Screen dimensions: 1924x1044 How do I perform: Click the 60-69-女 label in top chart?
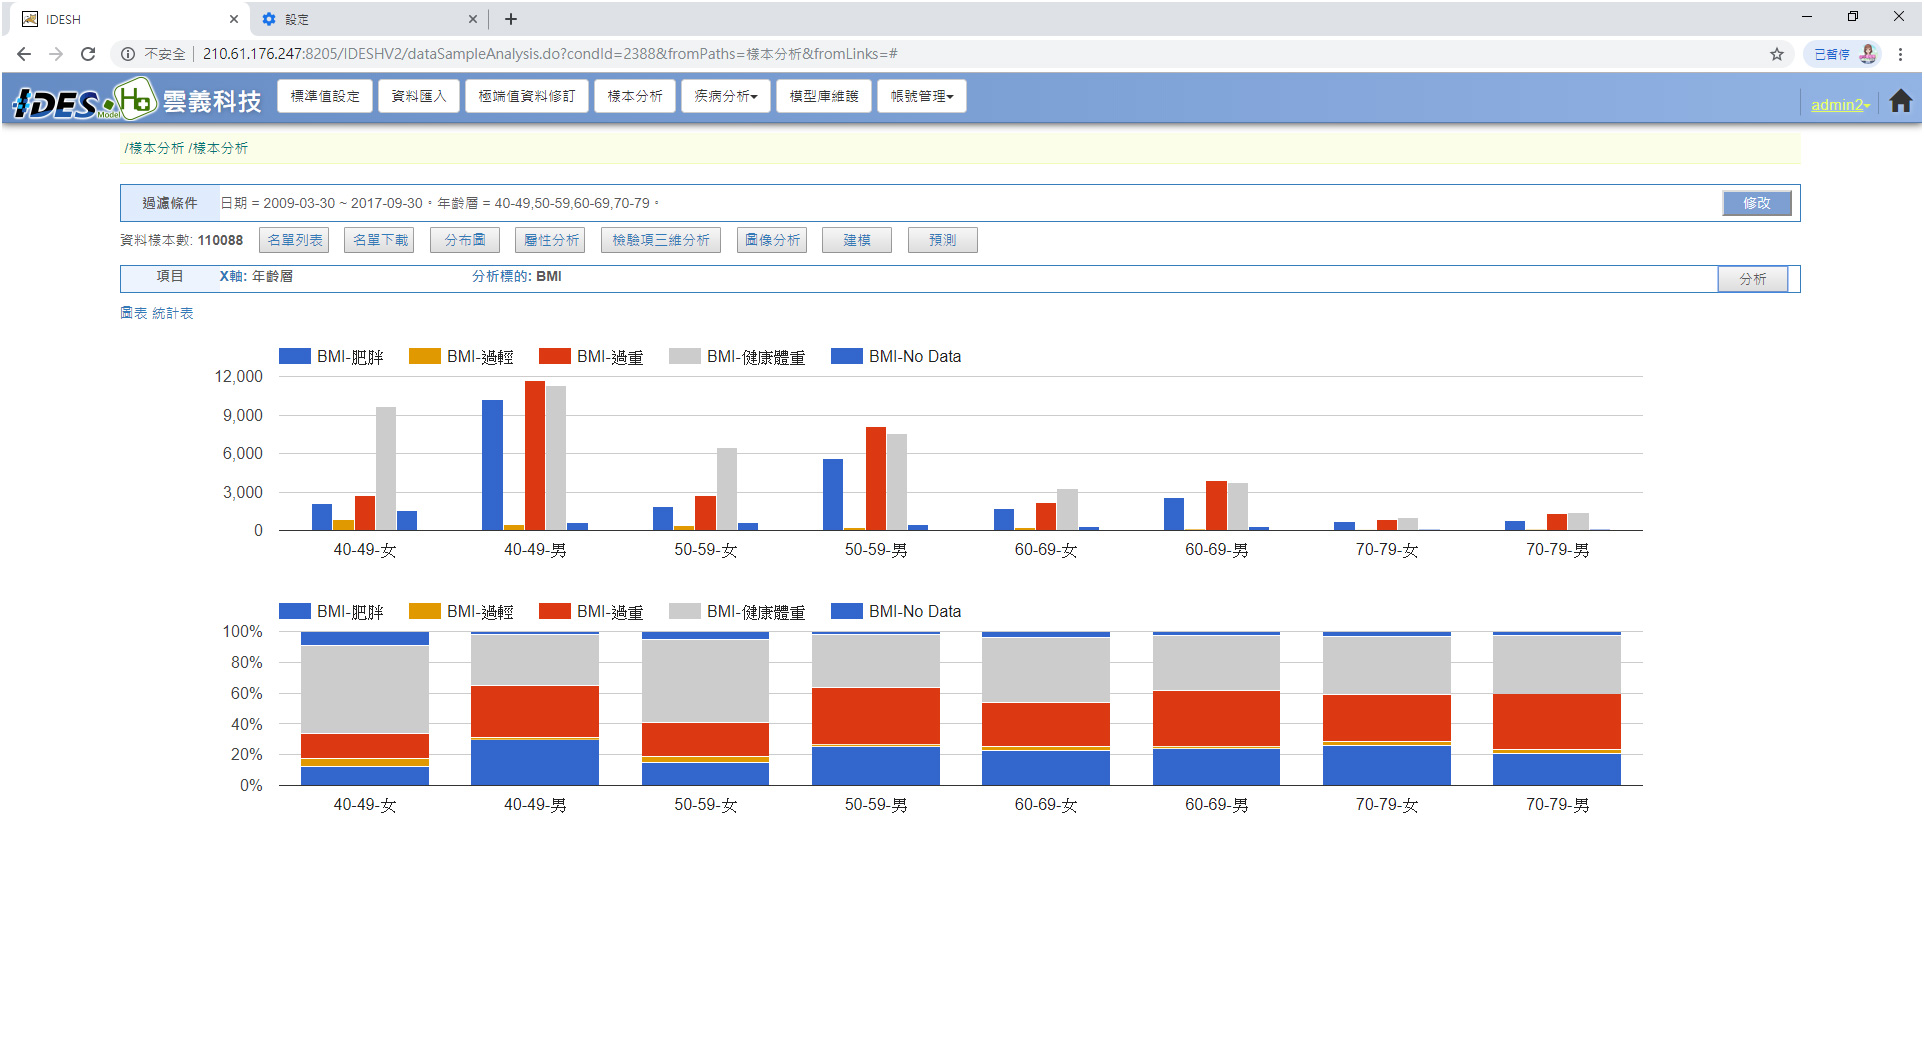(x=1046, y=550)
